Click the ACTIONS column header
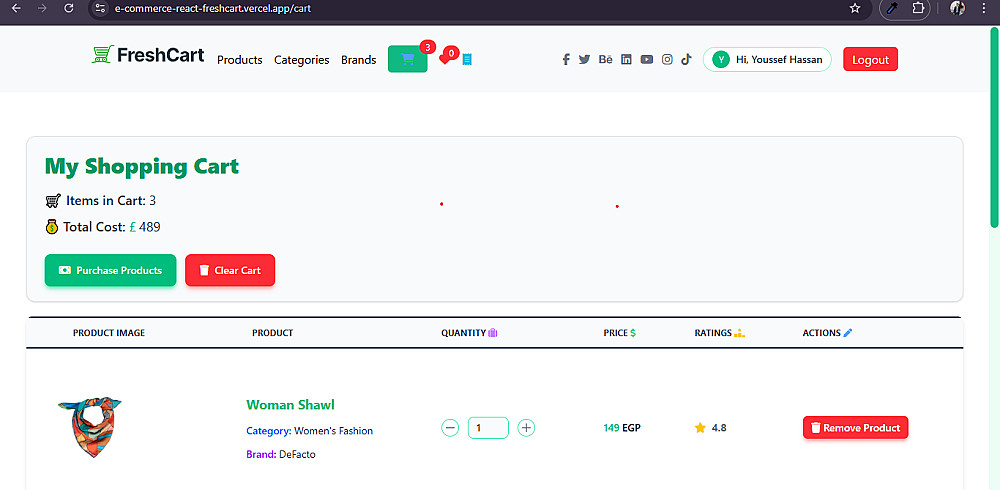The height and width of the screenshot is (490, 1000). click(x=827, y=332)
